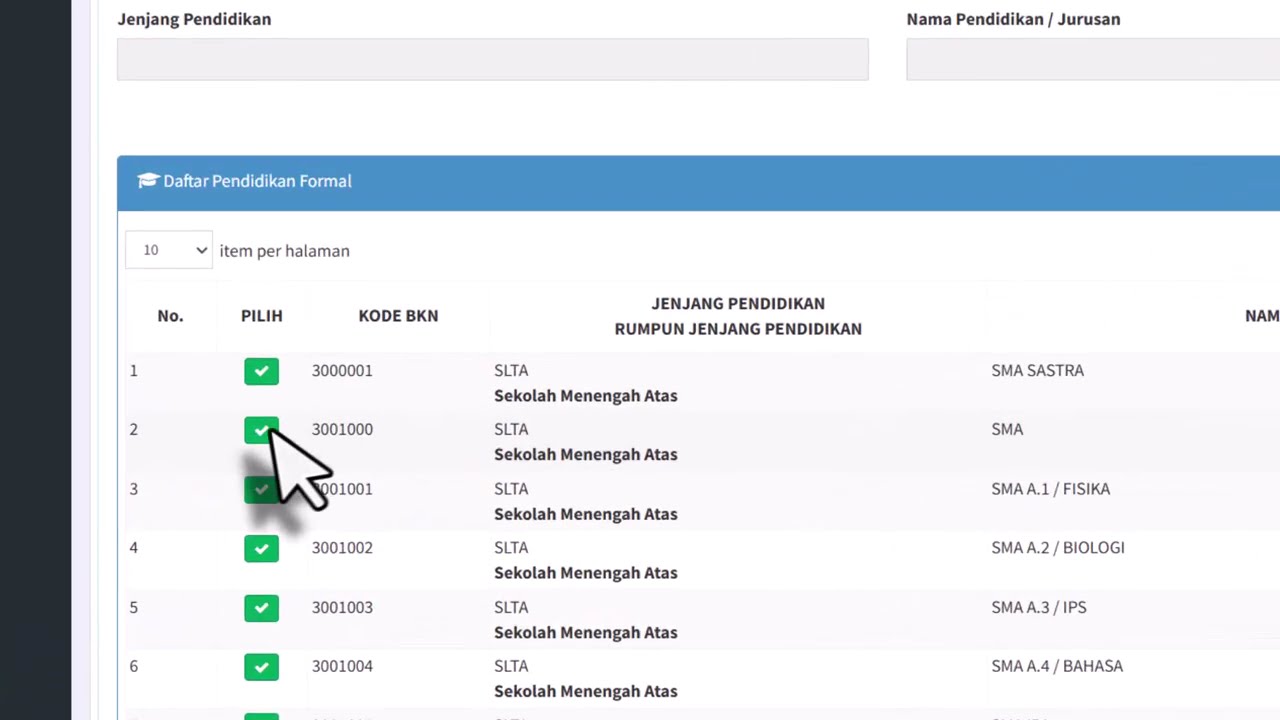Click the PILIH column header

tap(261, 316)
